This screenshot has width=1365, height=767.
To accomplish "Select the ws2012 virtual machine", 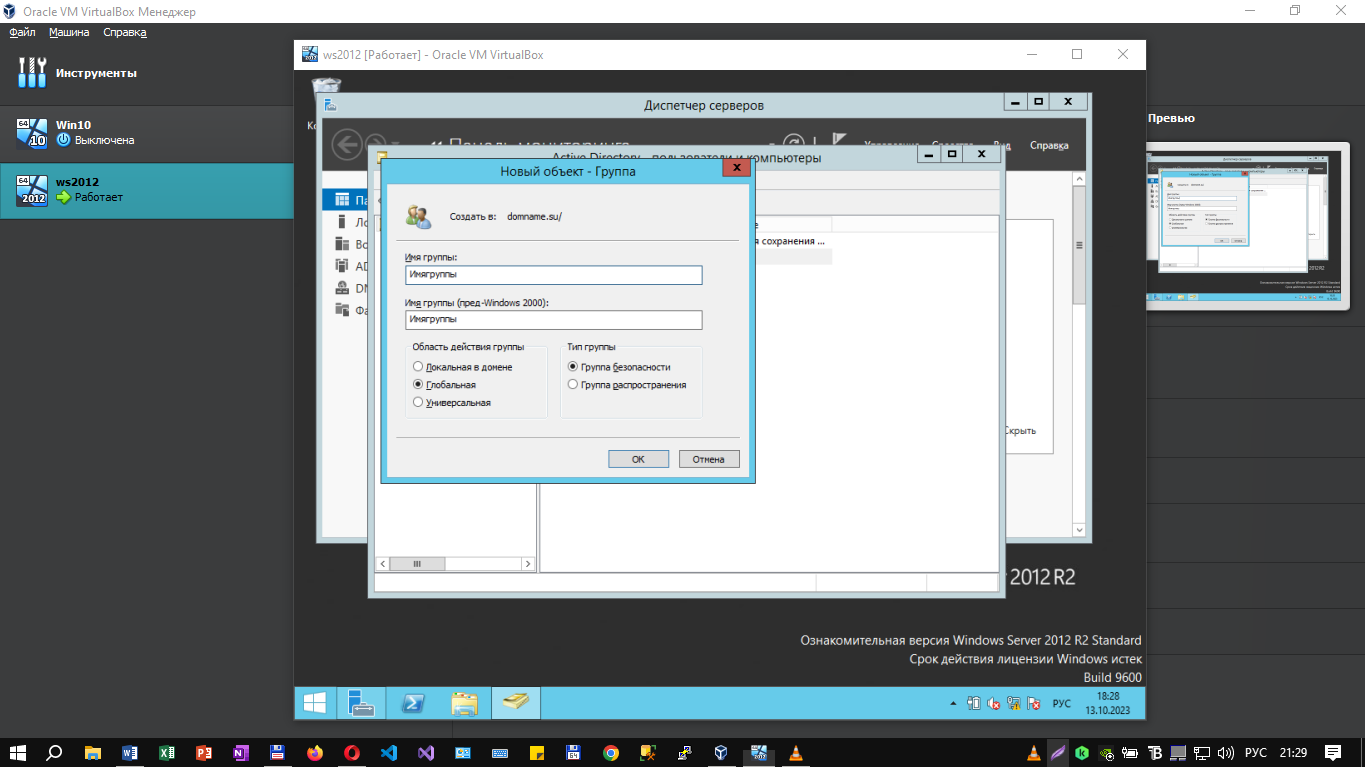I will [147, 190].
